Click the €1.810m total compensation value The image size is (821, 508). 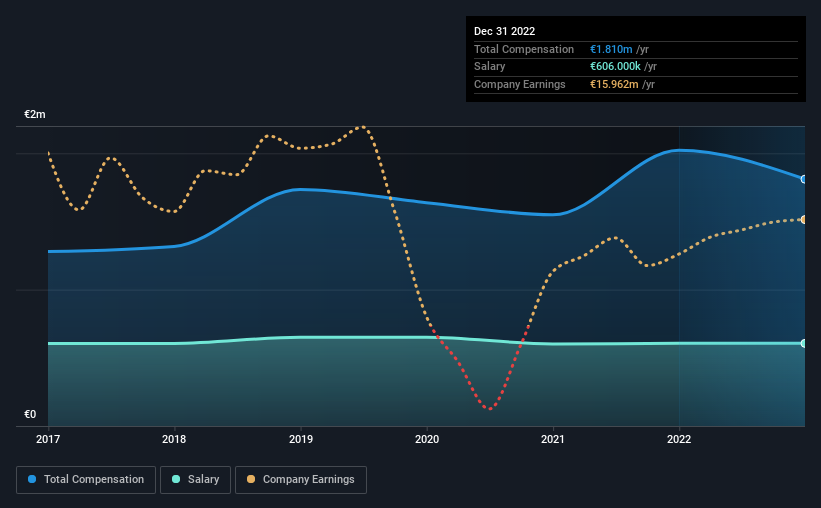coord(611,49)
